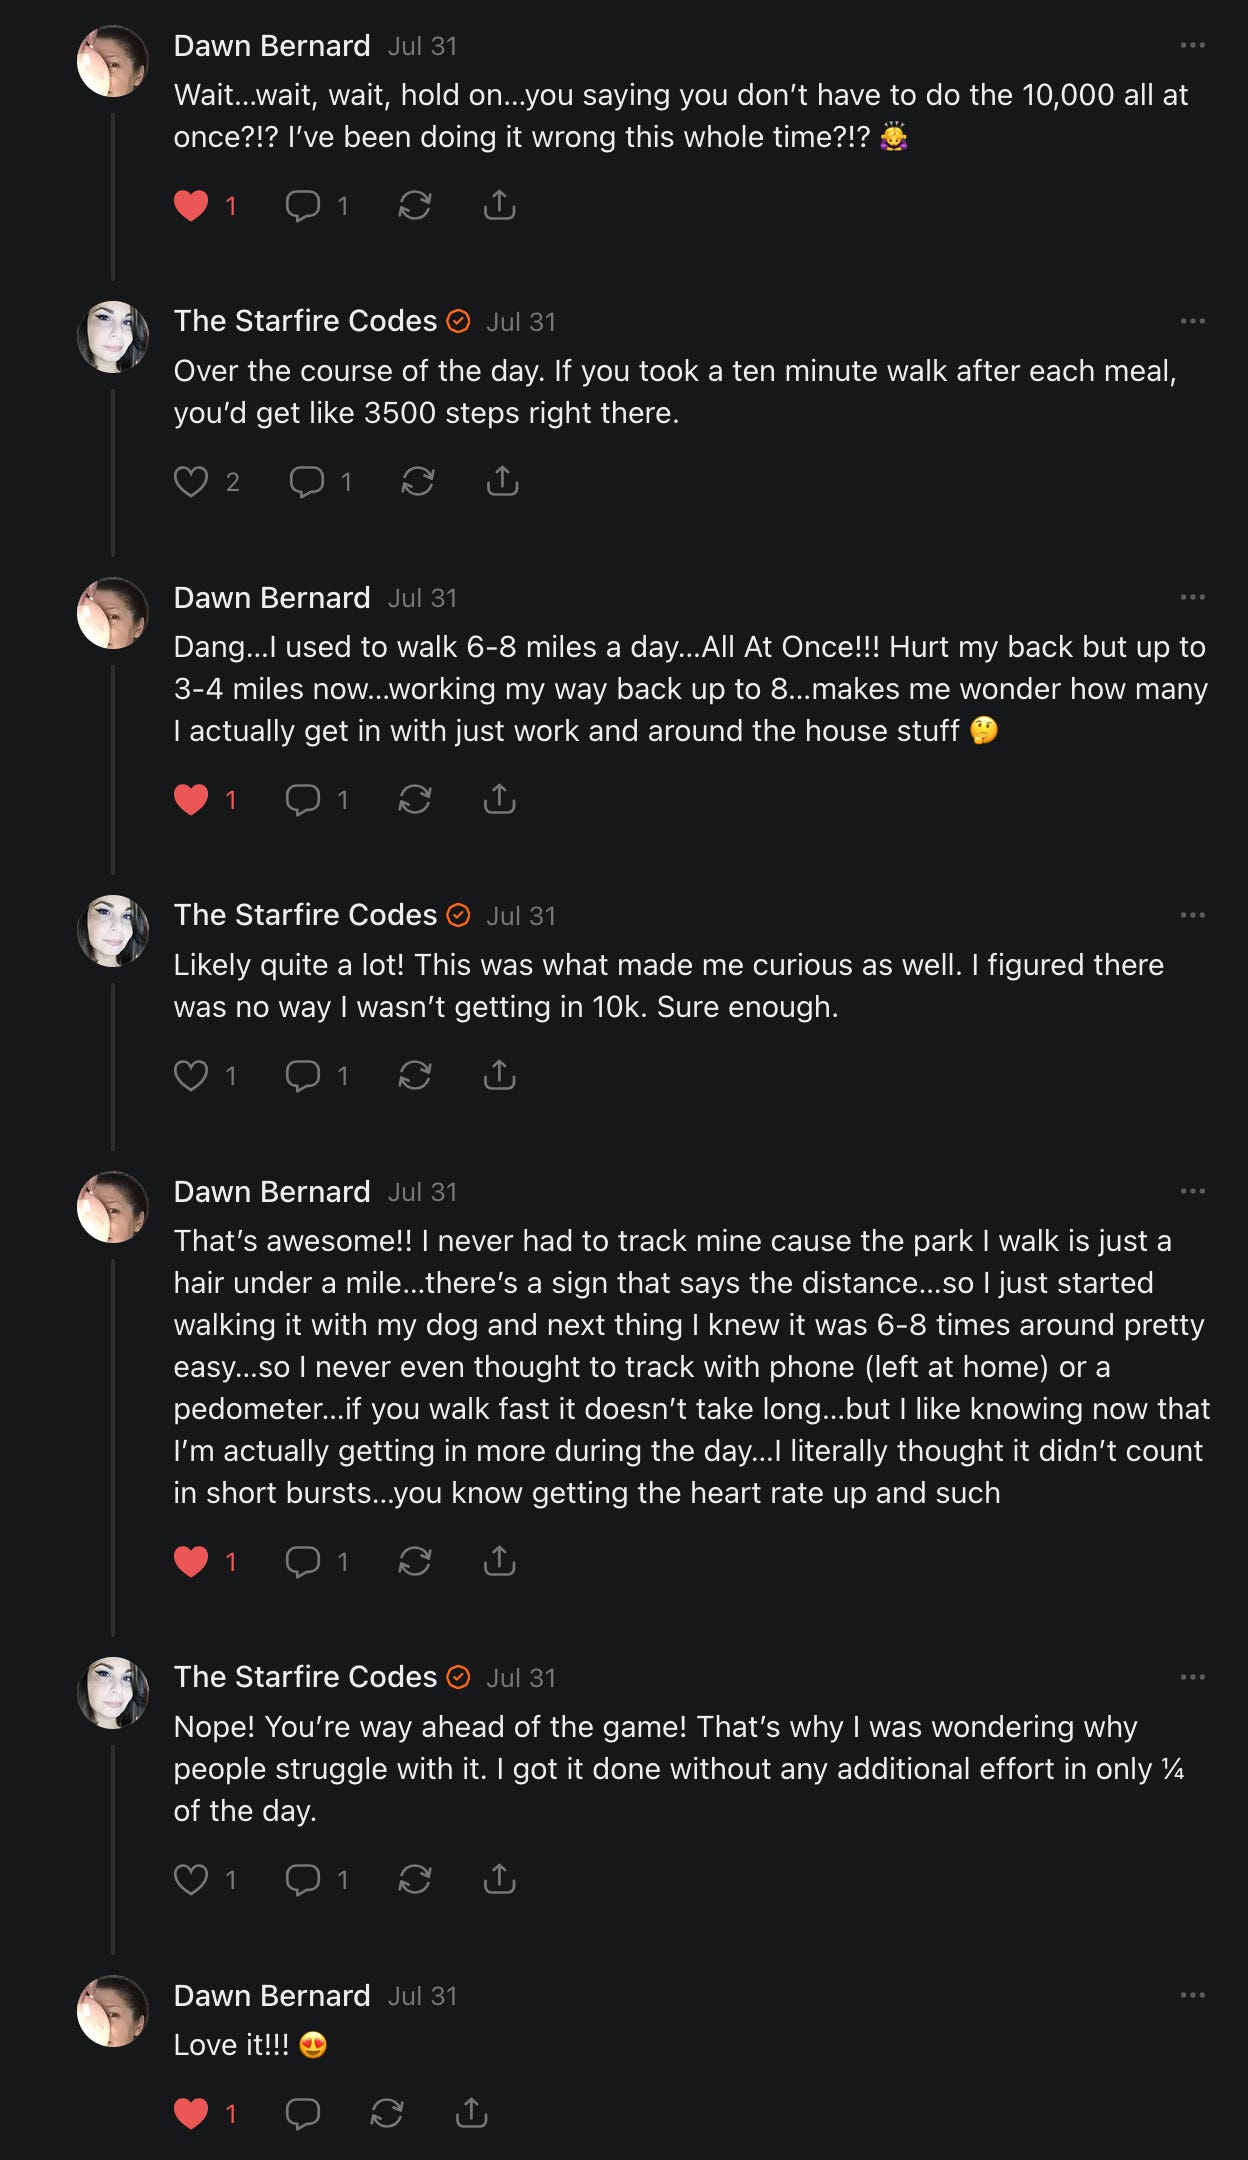Reply to 'Nope! You're way ahead' comment
The image size is (1248, 2160).
(x=303, y=1880)
